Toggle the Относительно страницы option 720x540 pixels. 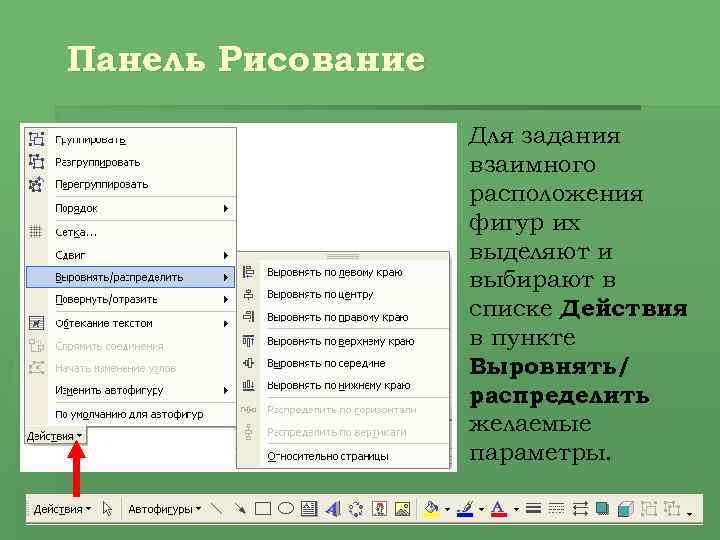[343, 456]
